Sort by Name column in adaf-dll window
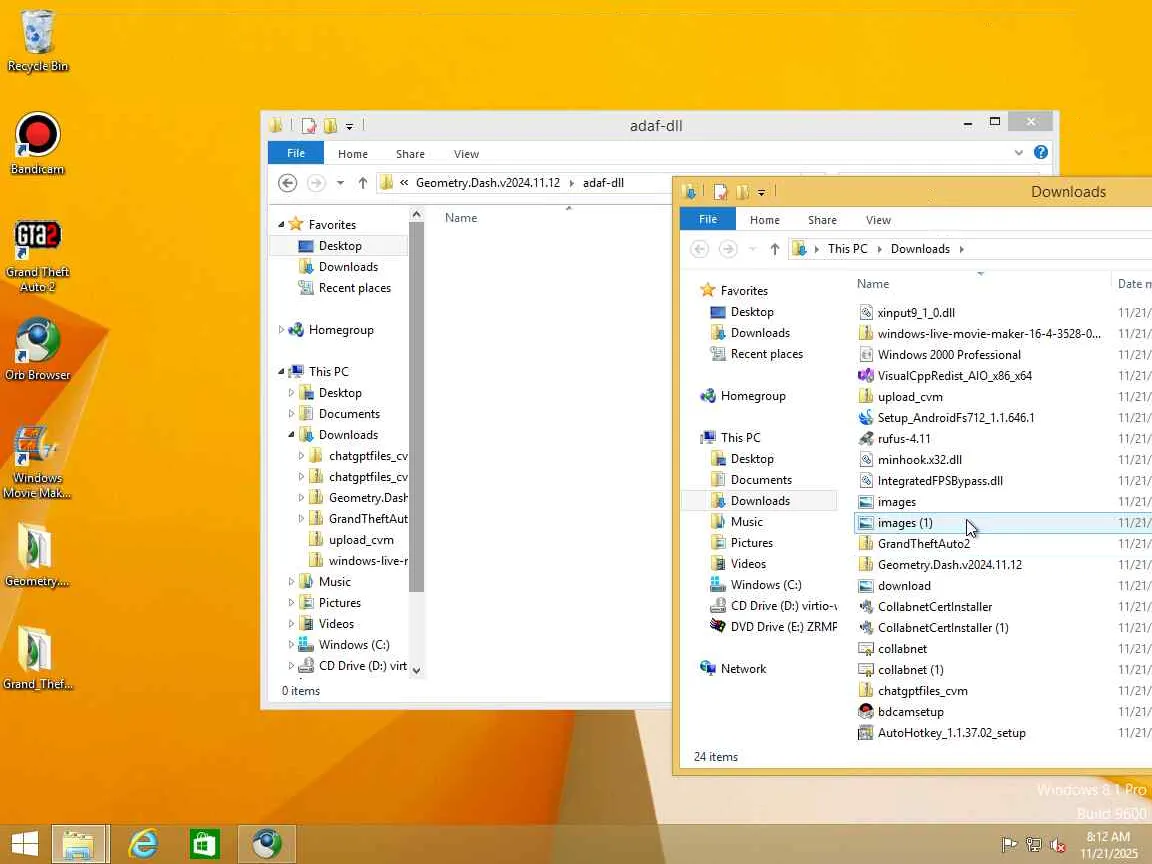 461,218
